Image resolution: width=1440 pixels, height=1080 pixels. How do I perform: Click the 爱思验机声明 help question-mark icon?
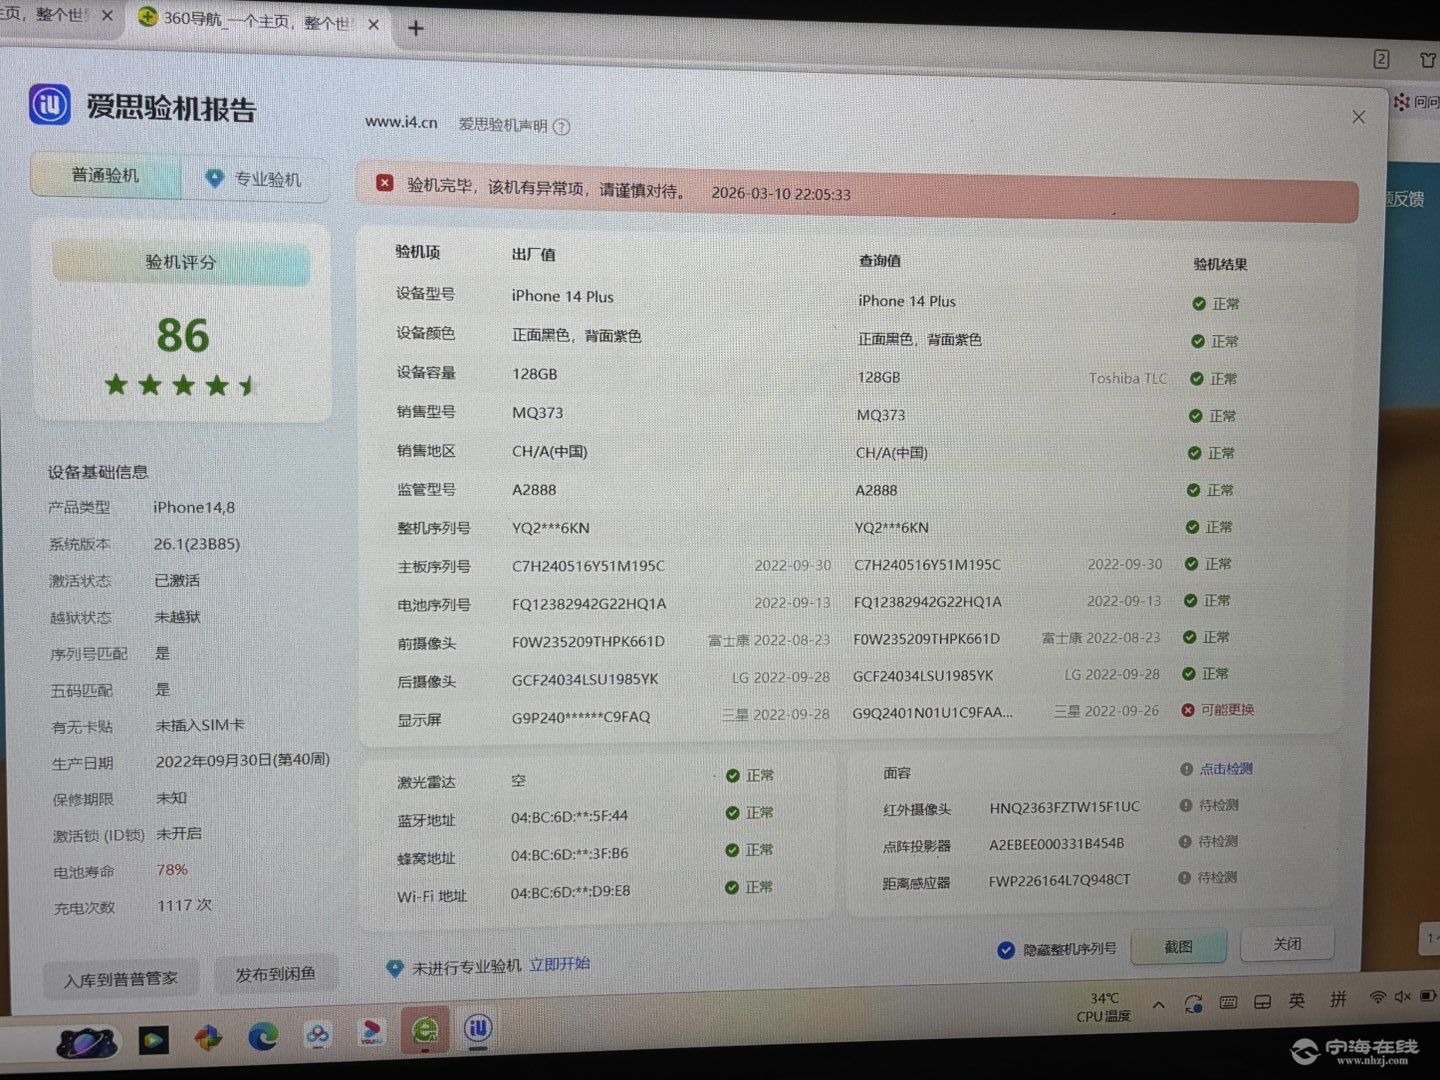[562, 127]
